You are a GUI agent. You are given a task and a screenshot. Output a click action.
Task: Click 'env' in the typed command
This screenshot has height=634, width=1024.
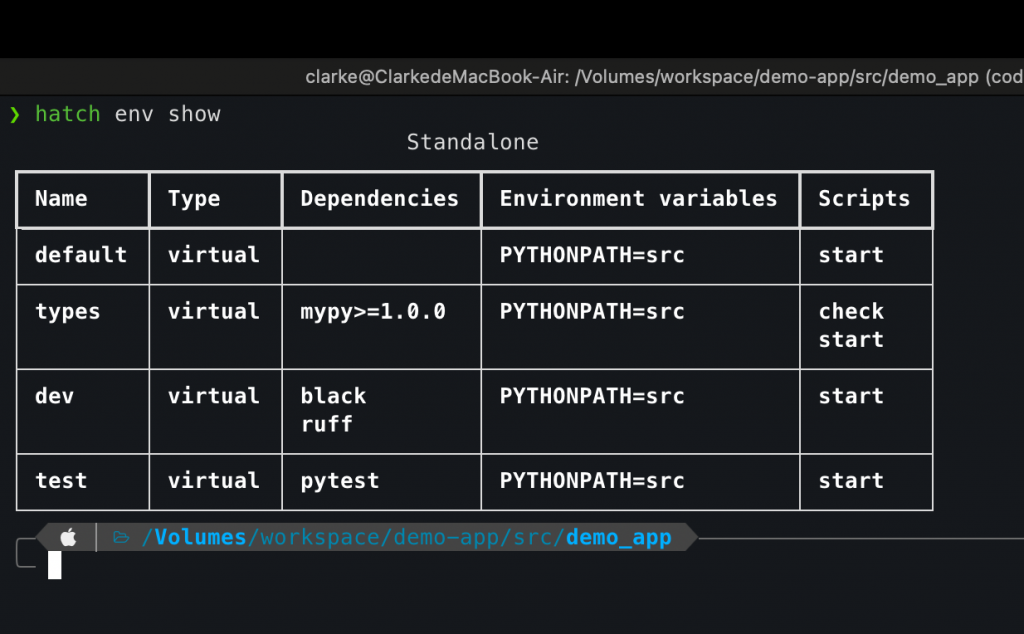click(134, 114)
